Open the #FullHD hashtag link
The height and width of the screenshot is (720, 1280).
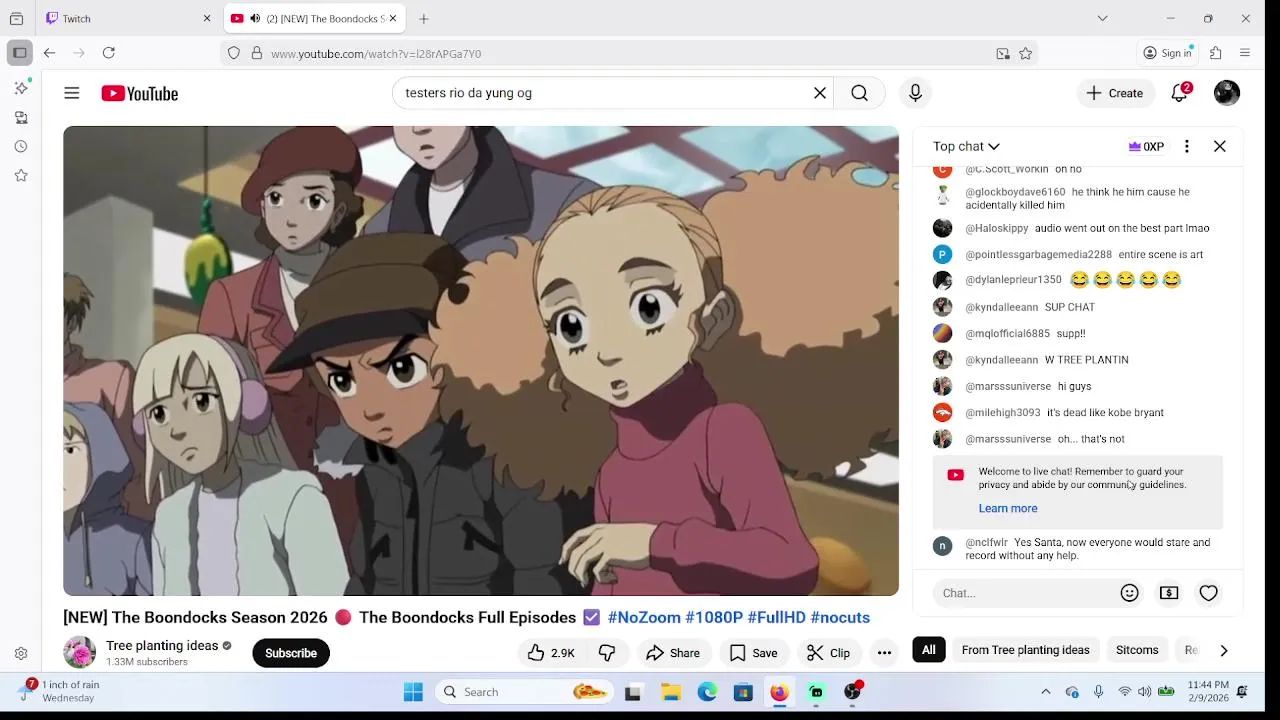coord(776,617)
